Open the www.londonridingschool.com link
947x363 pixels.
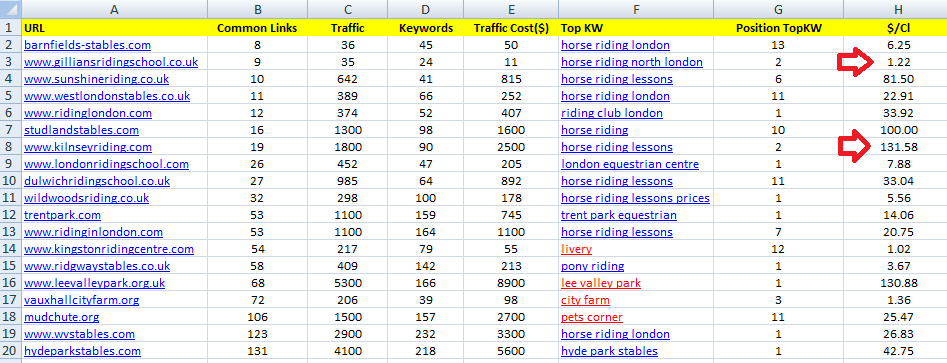click(106, 164)
